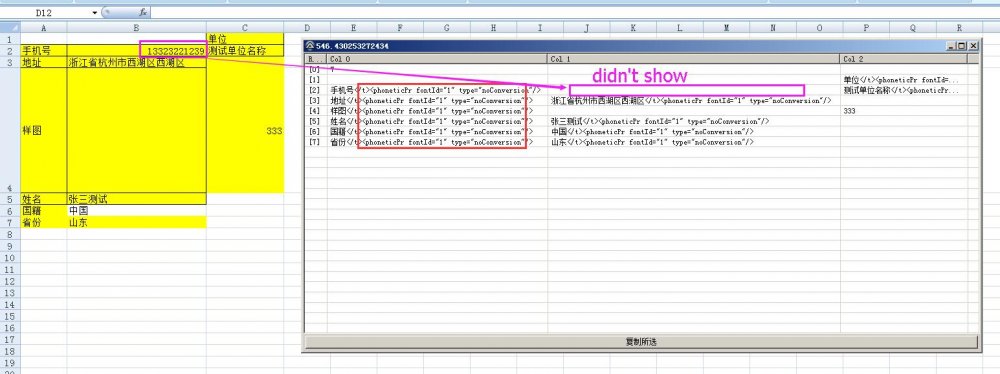The width and height of the screenshot is (1000, 374).
Task: Select the spreadsheet column D header
Action: click(x=307, y=27)
